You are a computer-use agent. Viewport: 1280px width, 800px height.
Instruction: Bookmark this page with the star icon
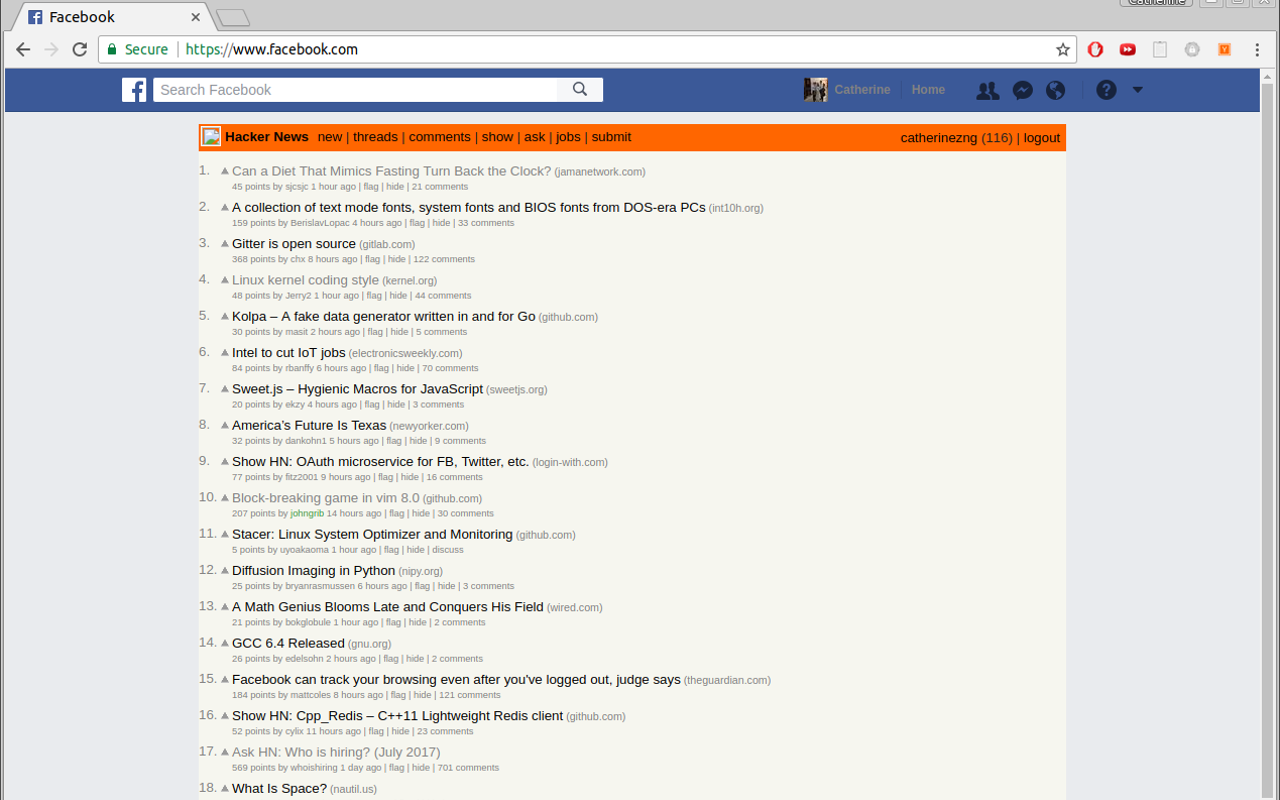(1063, 49)
